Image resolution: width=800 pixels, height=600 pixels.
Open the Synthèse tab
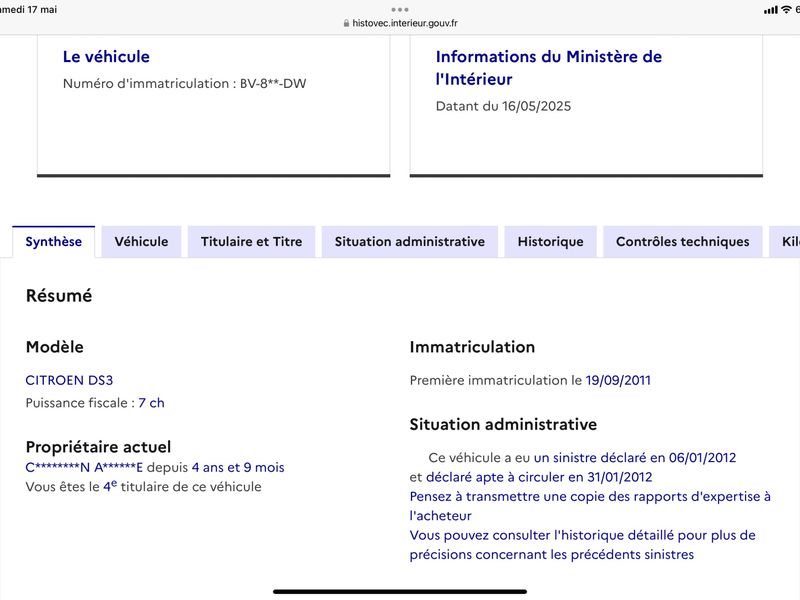54,242
